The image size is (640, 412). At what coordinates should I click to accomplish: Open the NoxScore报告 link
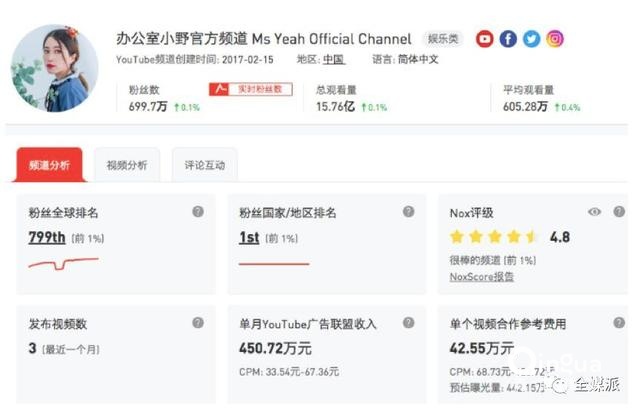point(481,277)
